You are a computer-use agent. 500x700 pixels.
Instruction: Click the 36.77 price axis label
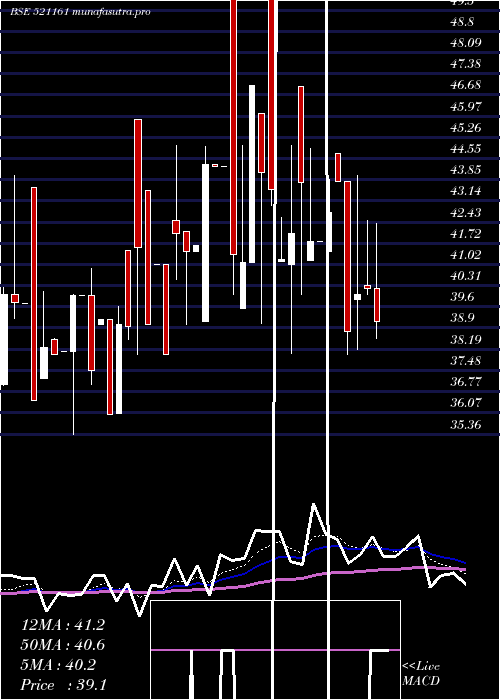tap(466, 382)
